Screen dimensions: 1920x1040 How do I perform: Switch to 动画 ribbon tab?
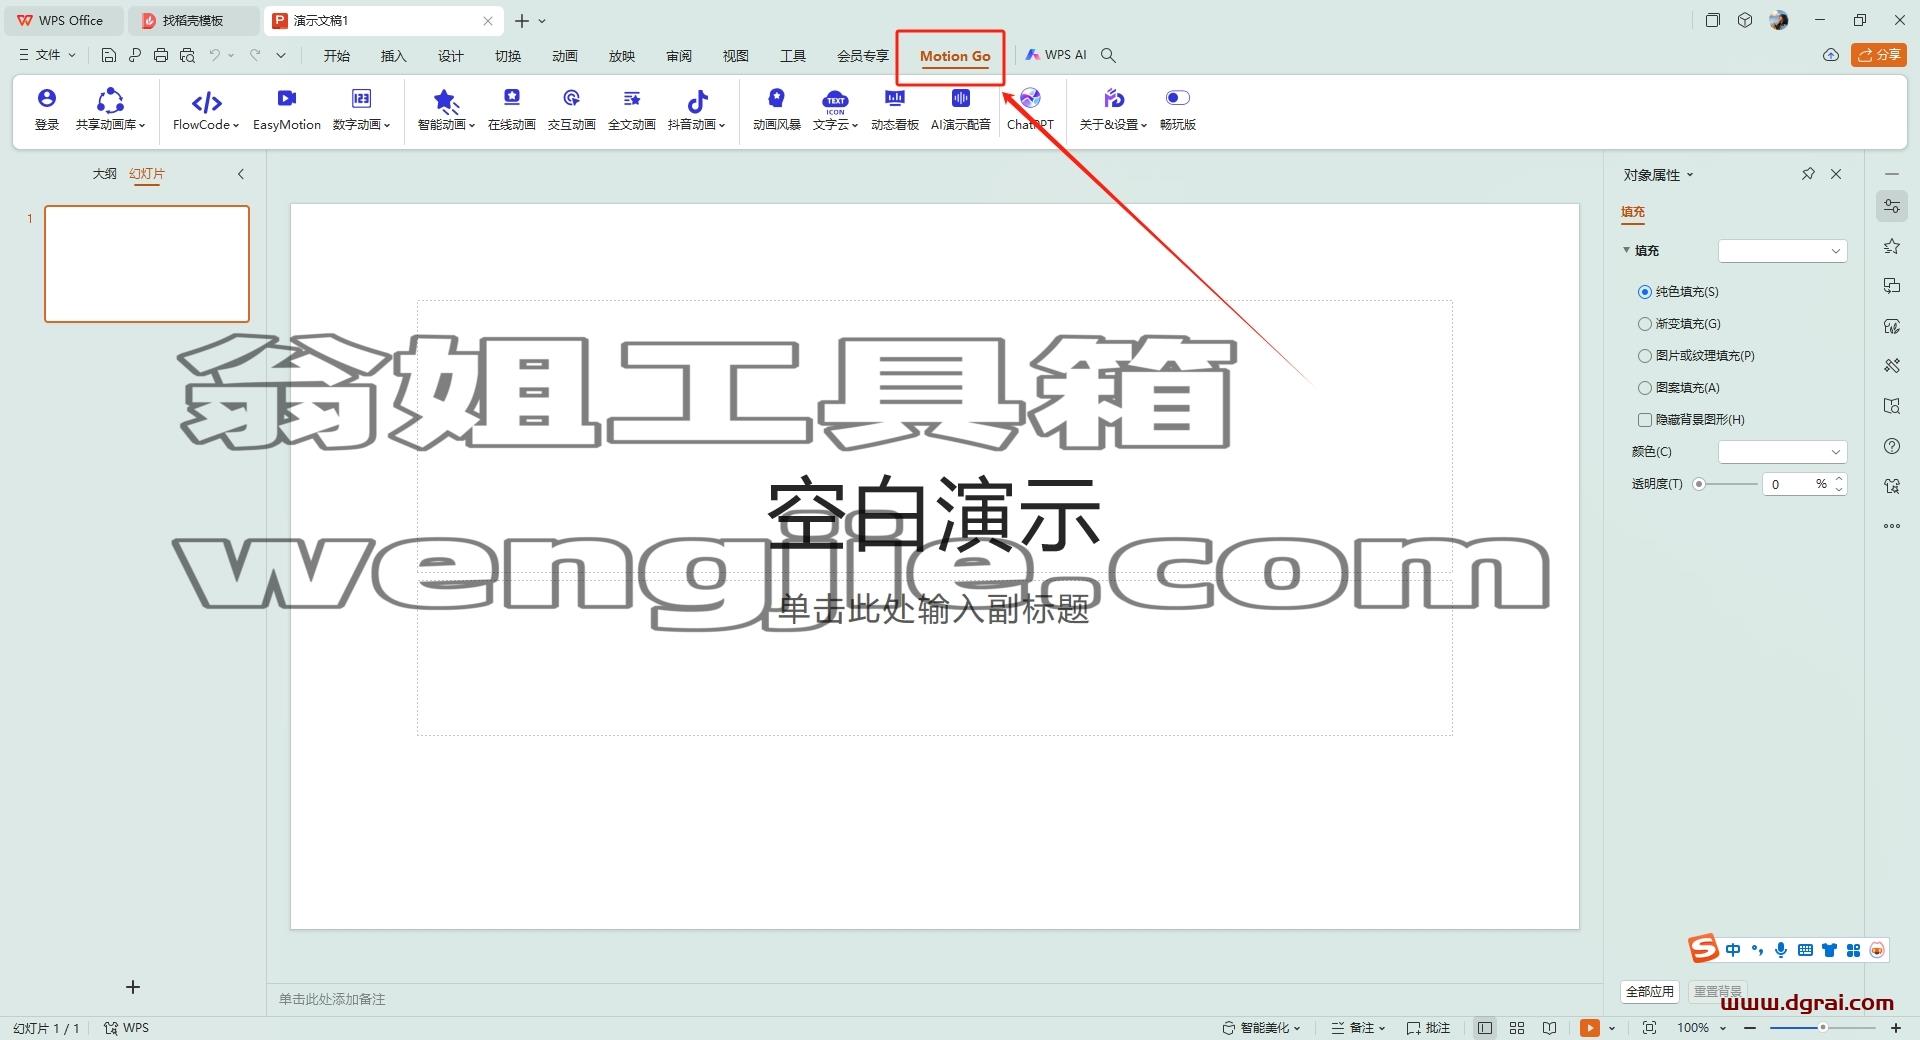pyautogui.click(x=565, y=56)
